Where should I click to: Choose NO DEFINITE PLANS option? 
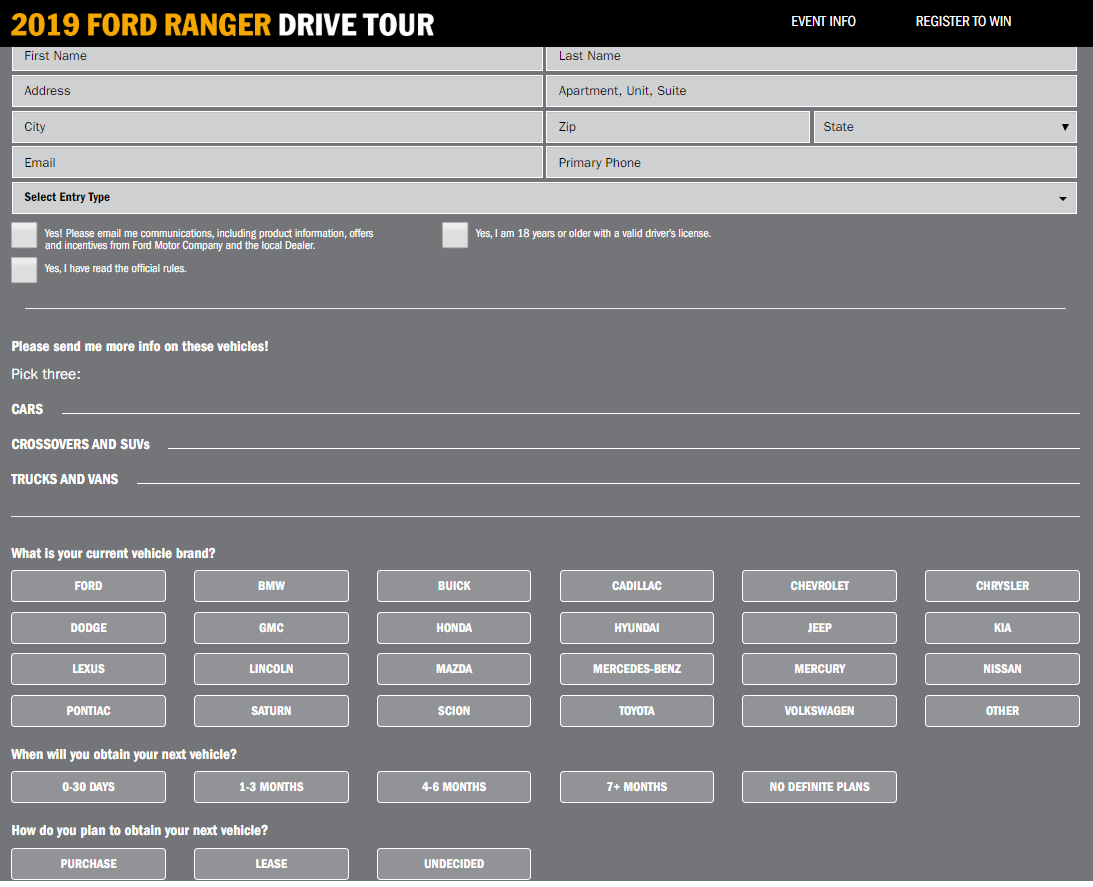pos(819,787)
